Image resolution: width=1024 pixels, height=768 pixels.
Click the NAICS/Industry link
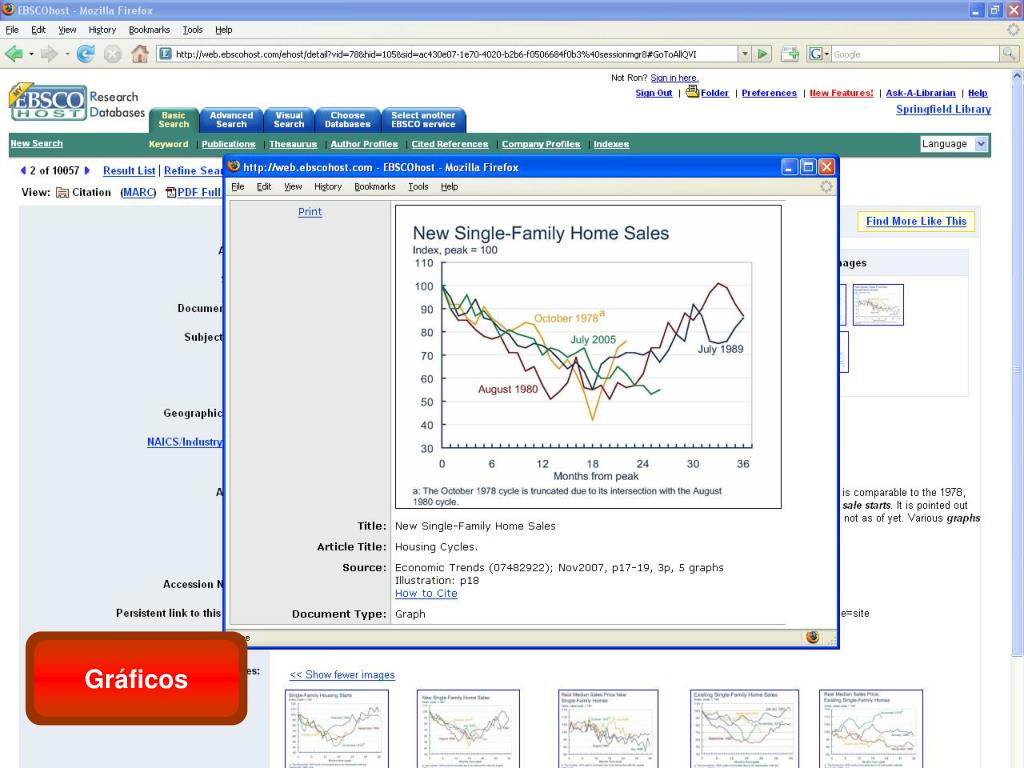click(x=185, y=442)
